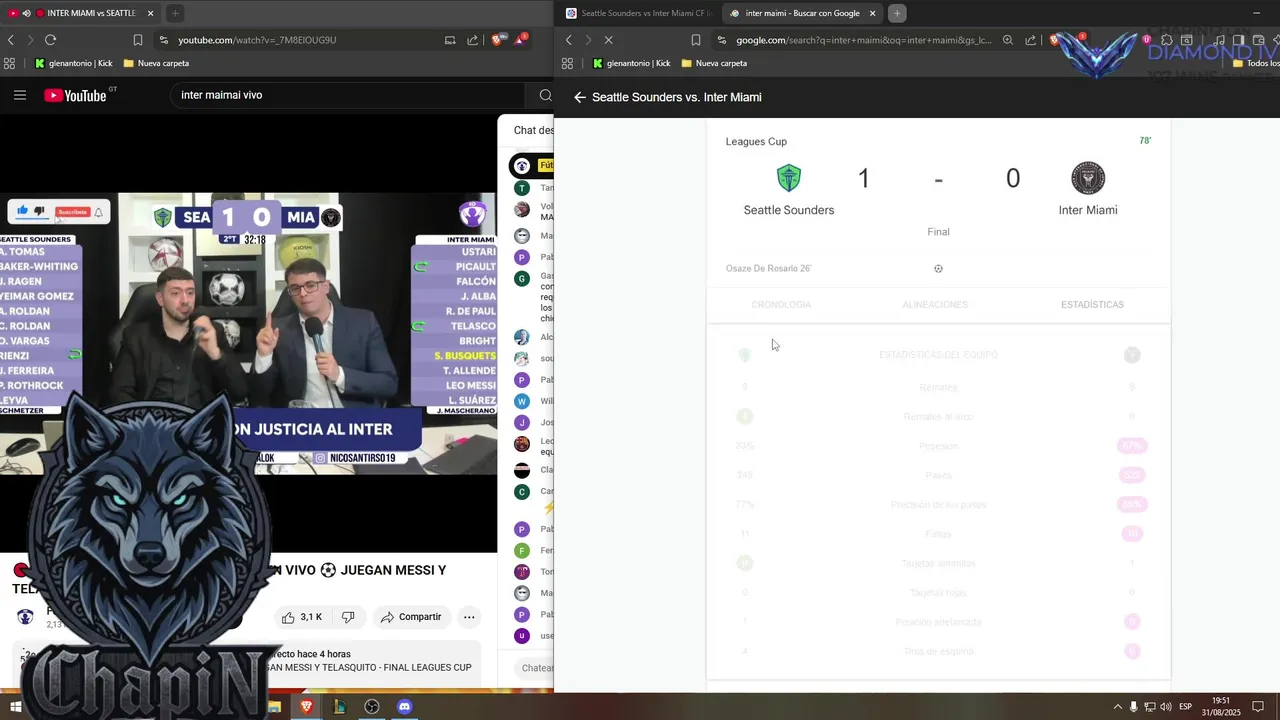
Task: Click the 'Leagues Cup' competition label
Action: [756, 141]
